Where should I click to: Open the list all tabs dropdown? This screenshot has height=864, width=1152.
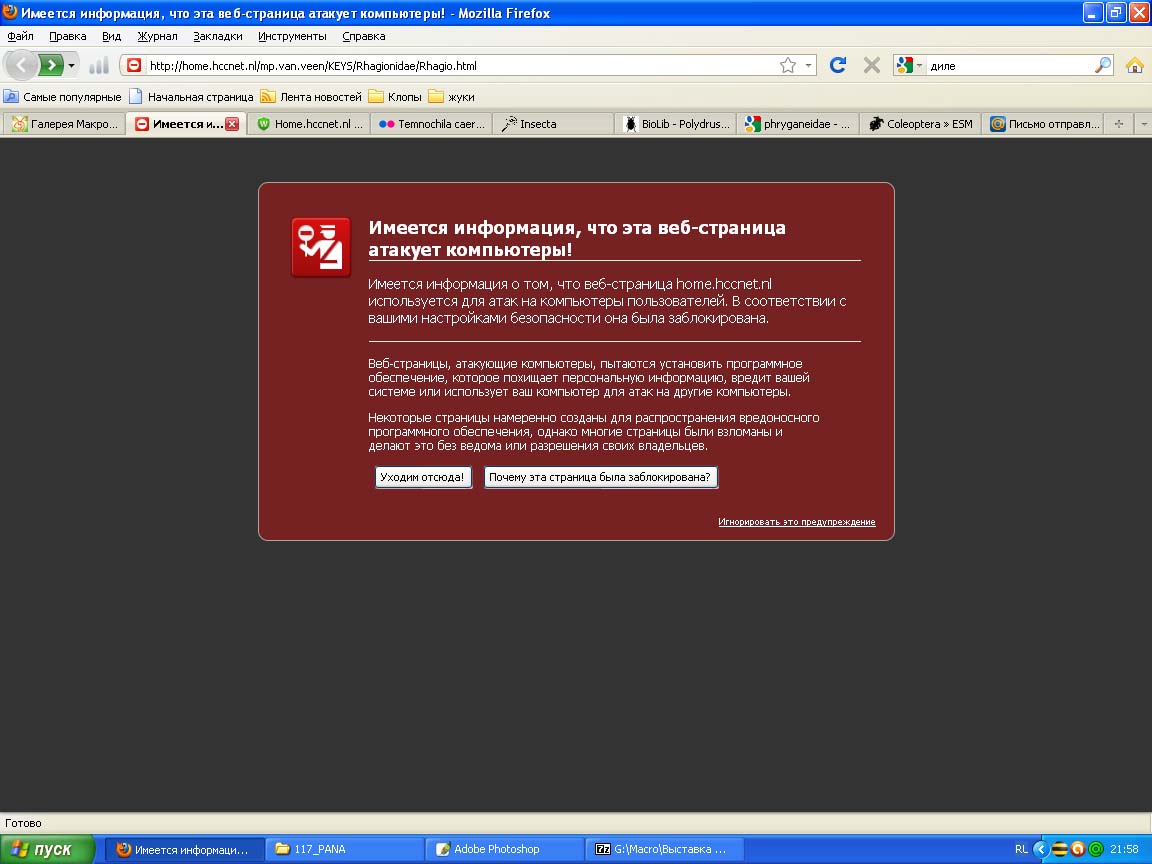[x=1143, y=124]
